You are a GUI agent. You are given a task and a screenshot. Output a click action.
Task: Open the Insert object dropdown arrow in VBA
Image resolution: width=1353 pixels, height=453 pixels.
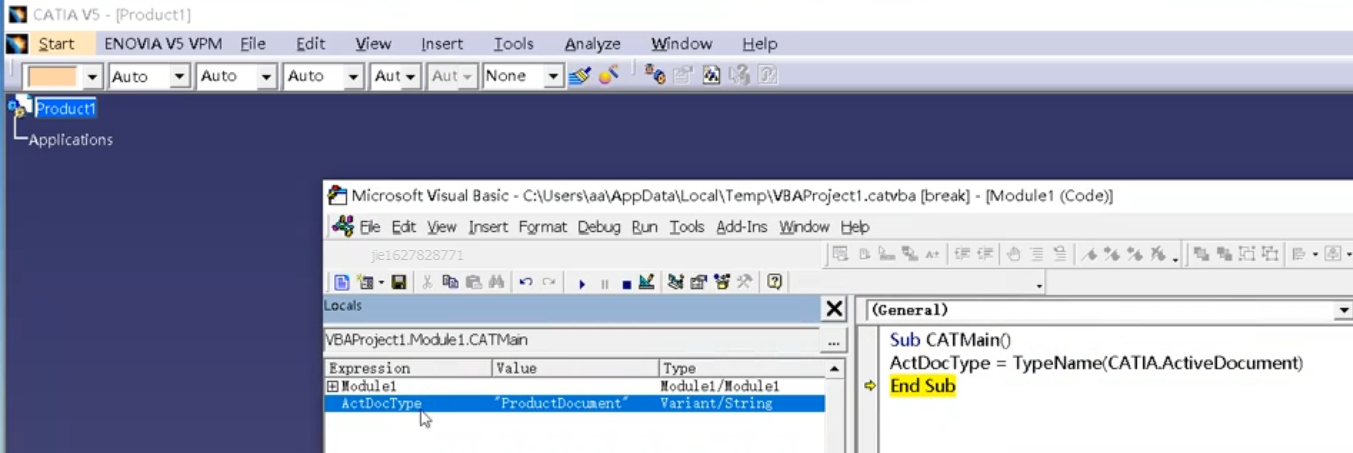[x=381, y=283]
